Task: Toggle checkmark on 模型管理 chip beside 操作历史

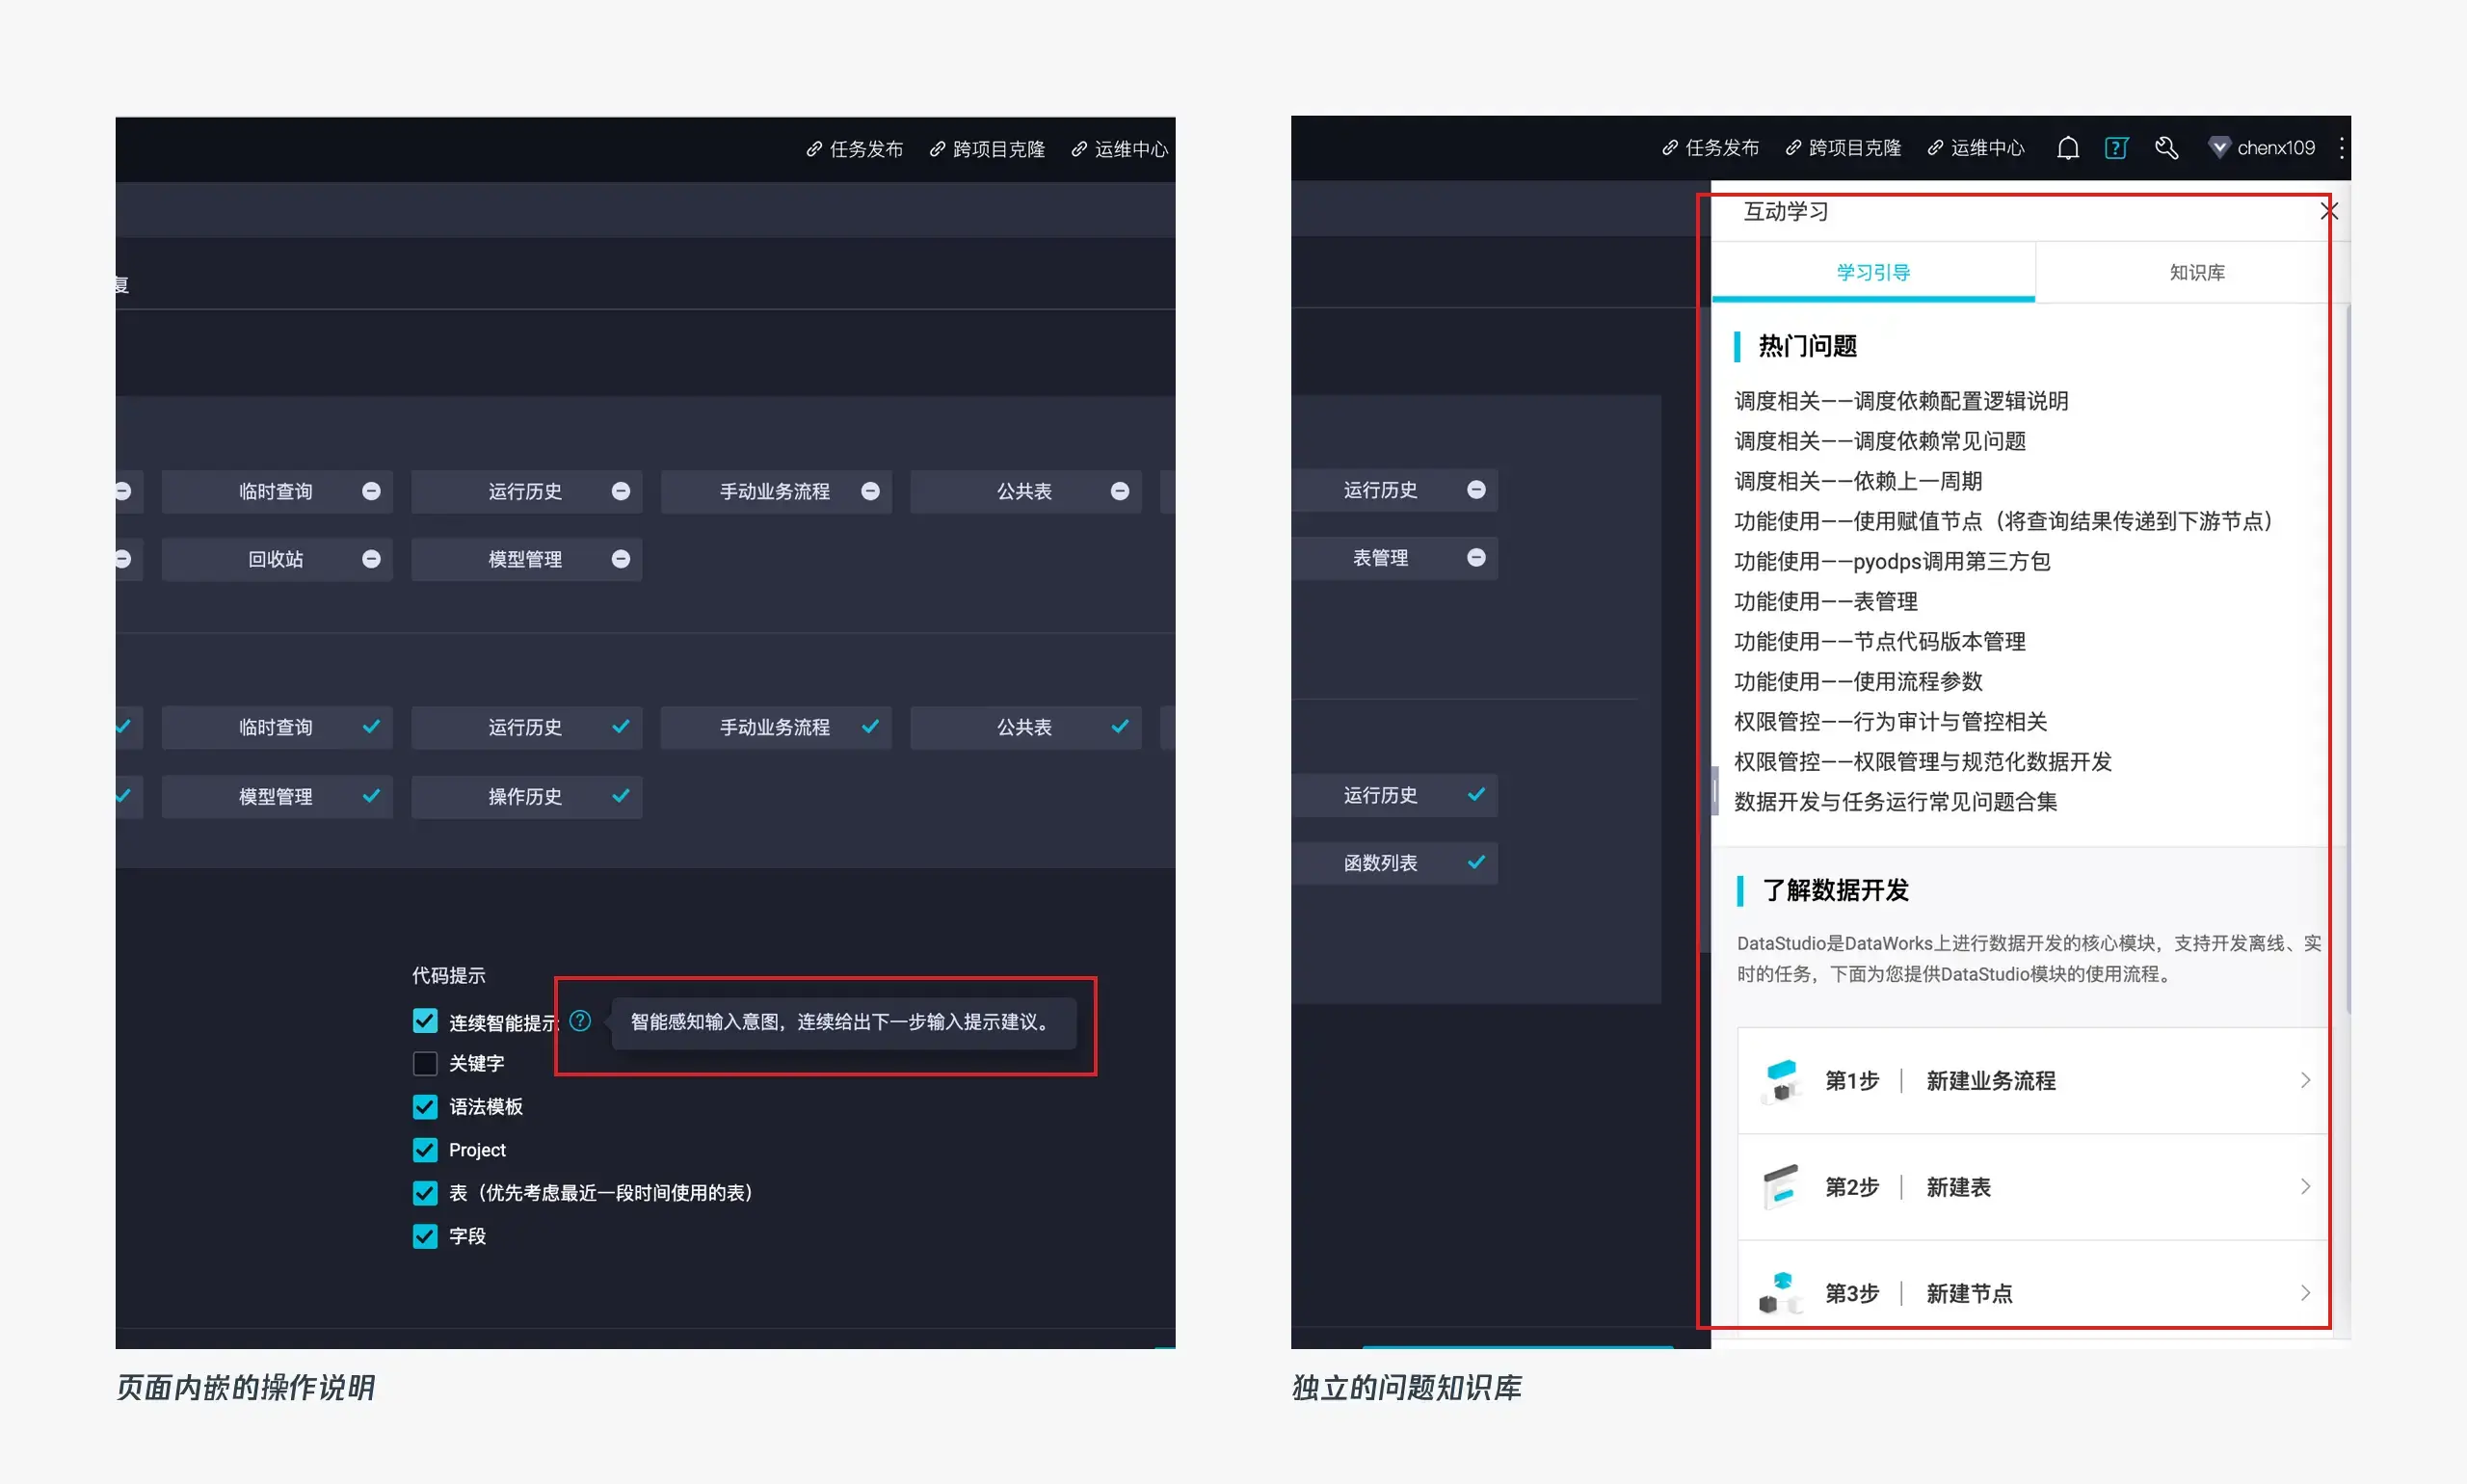Action: coord(371,796)
